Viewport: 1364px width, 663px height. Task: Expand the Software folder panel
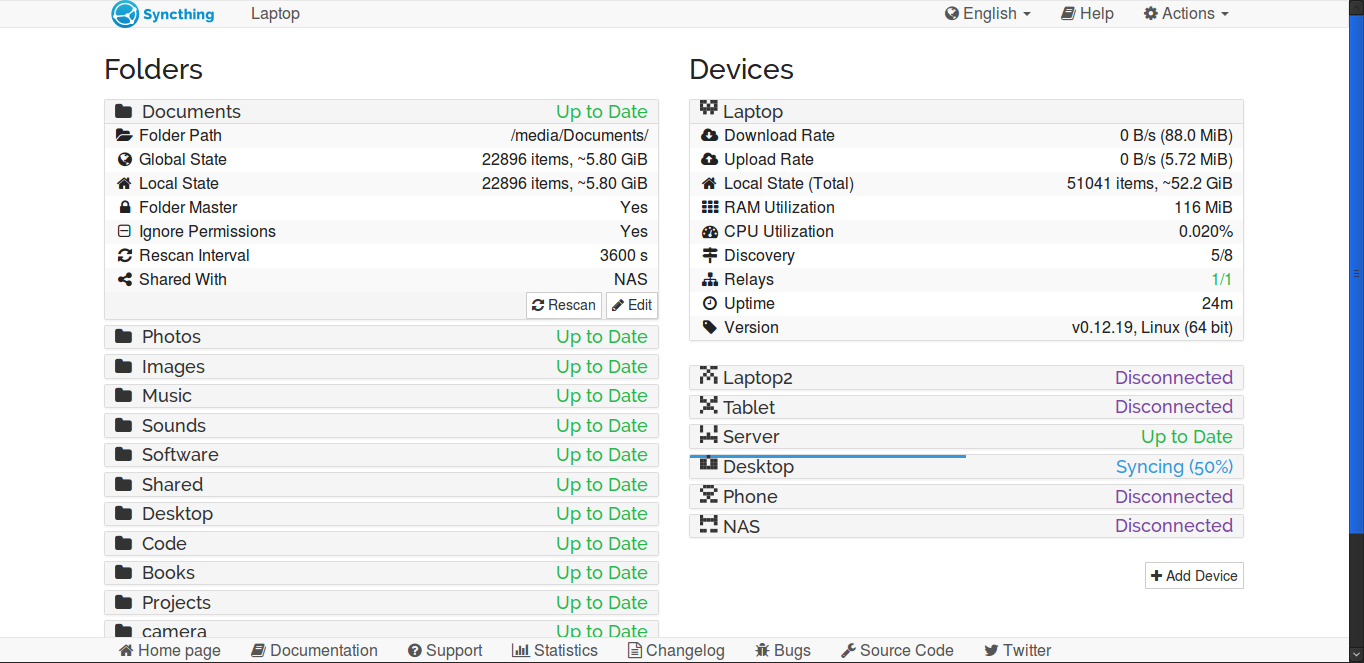(x=380, y=455)
